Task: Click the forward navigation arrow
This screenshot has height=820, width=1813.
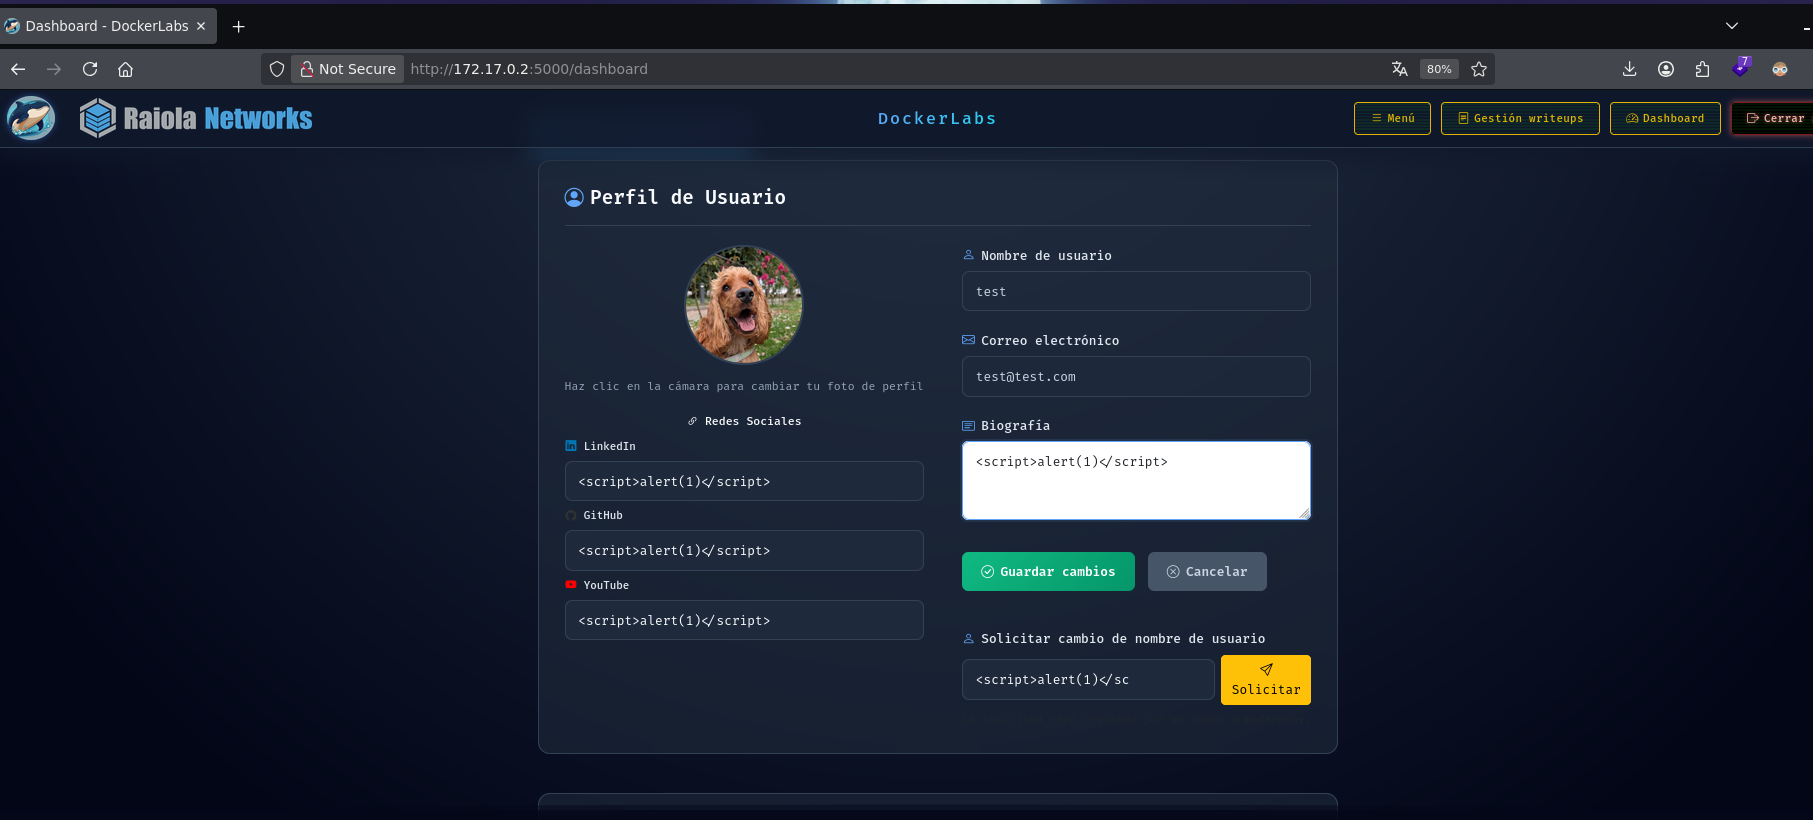Action: tap(54, 69)
